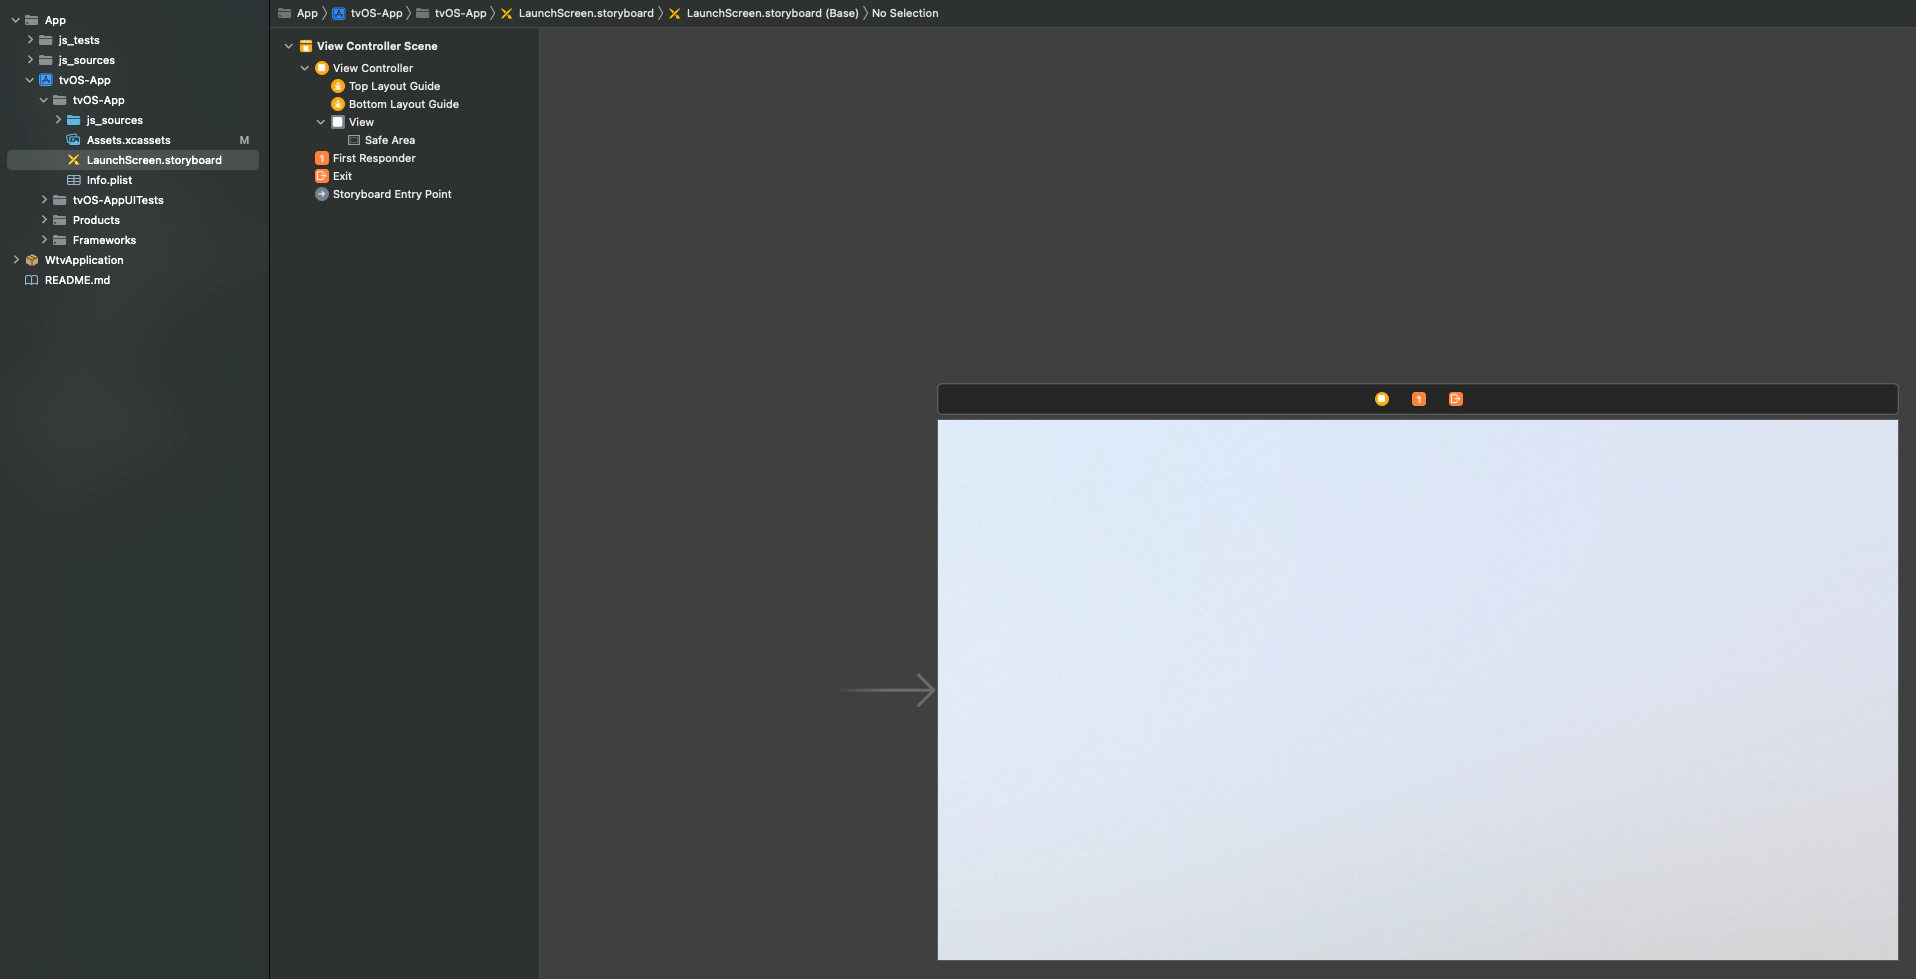Open the Info.plist file
This screenshot has width=1916, height=979.
coord(109,180)
